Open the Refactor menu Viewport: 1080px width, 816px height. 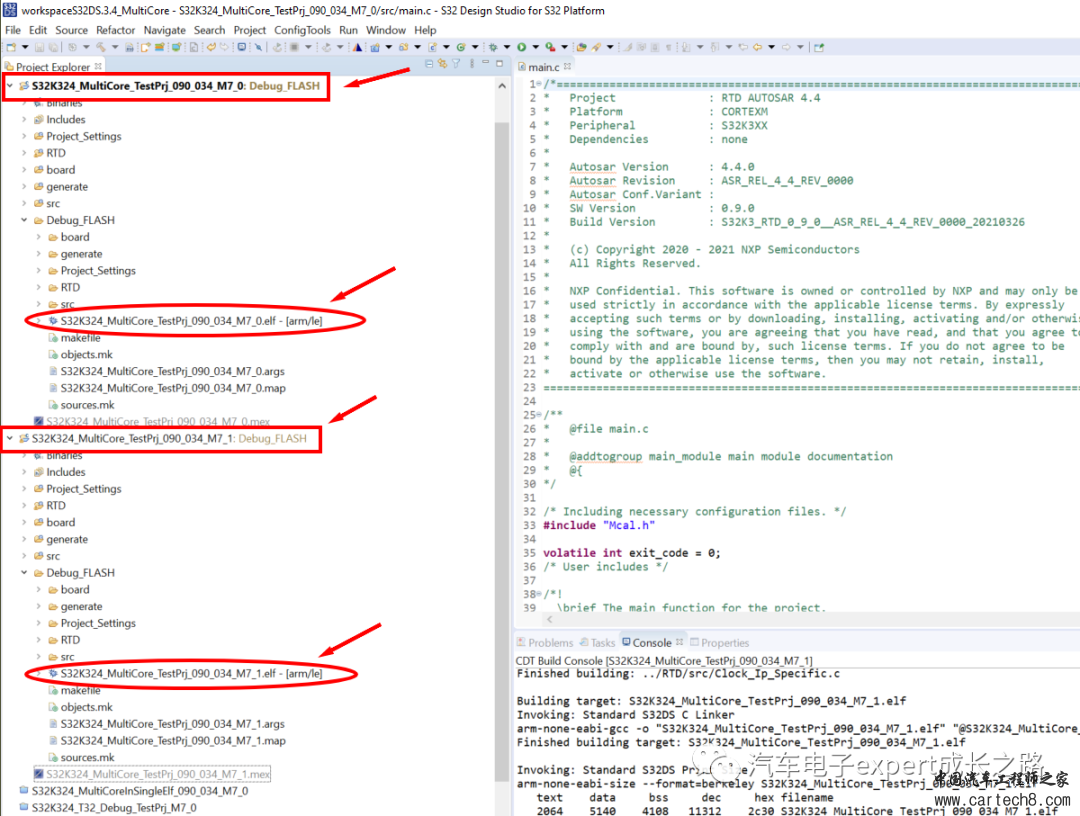coord(116,30)
